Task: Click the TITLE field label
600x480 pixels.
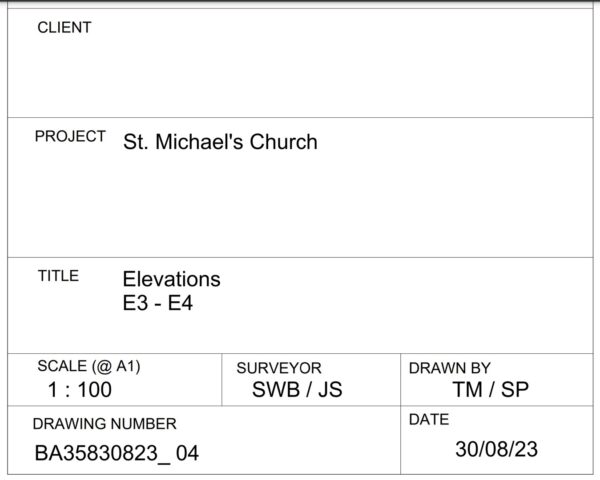Action: pos(58,276)
